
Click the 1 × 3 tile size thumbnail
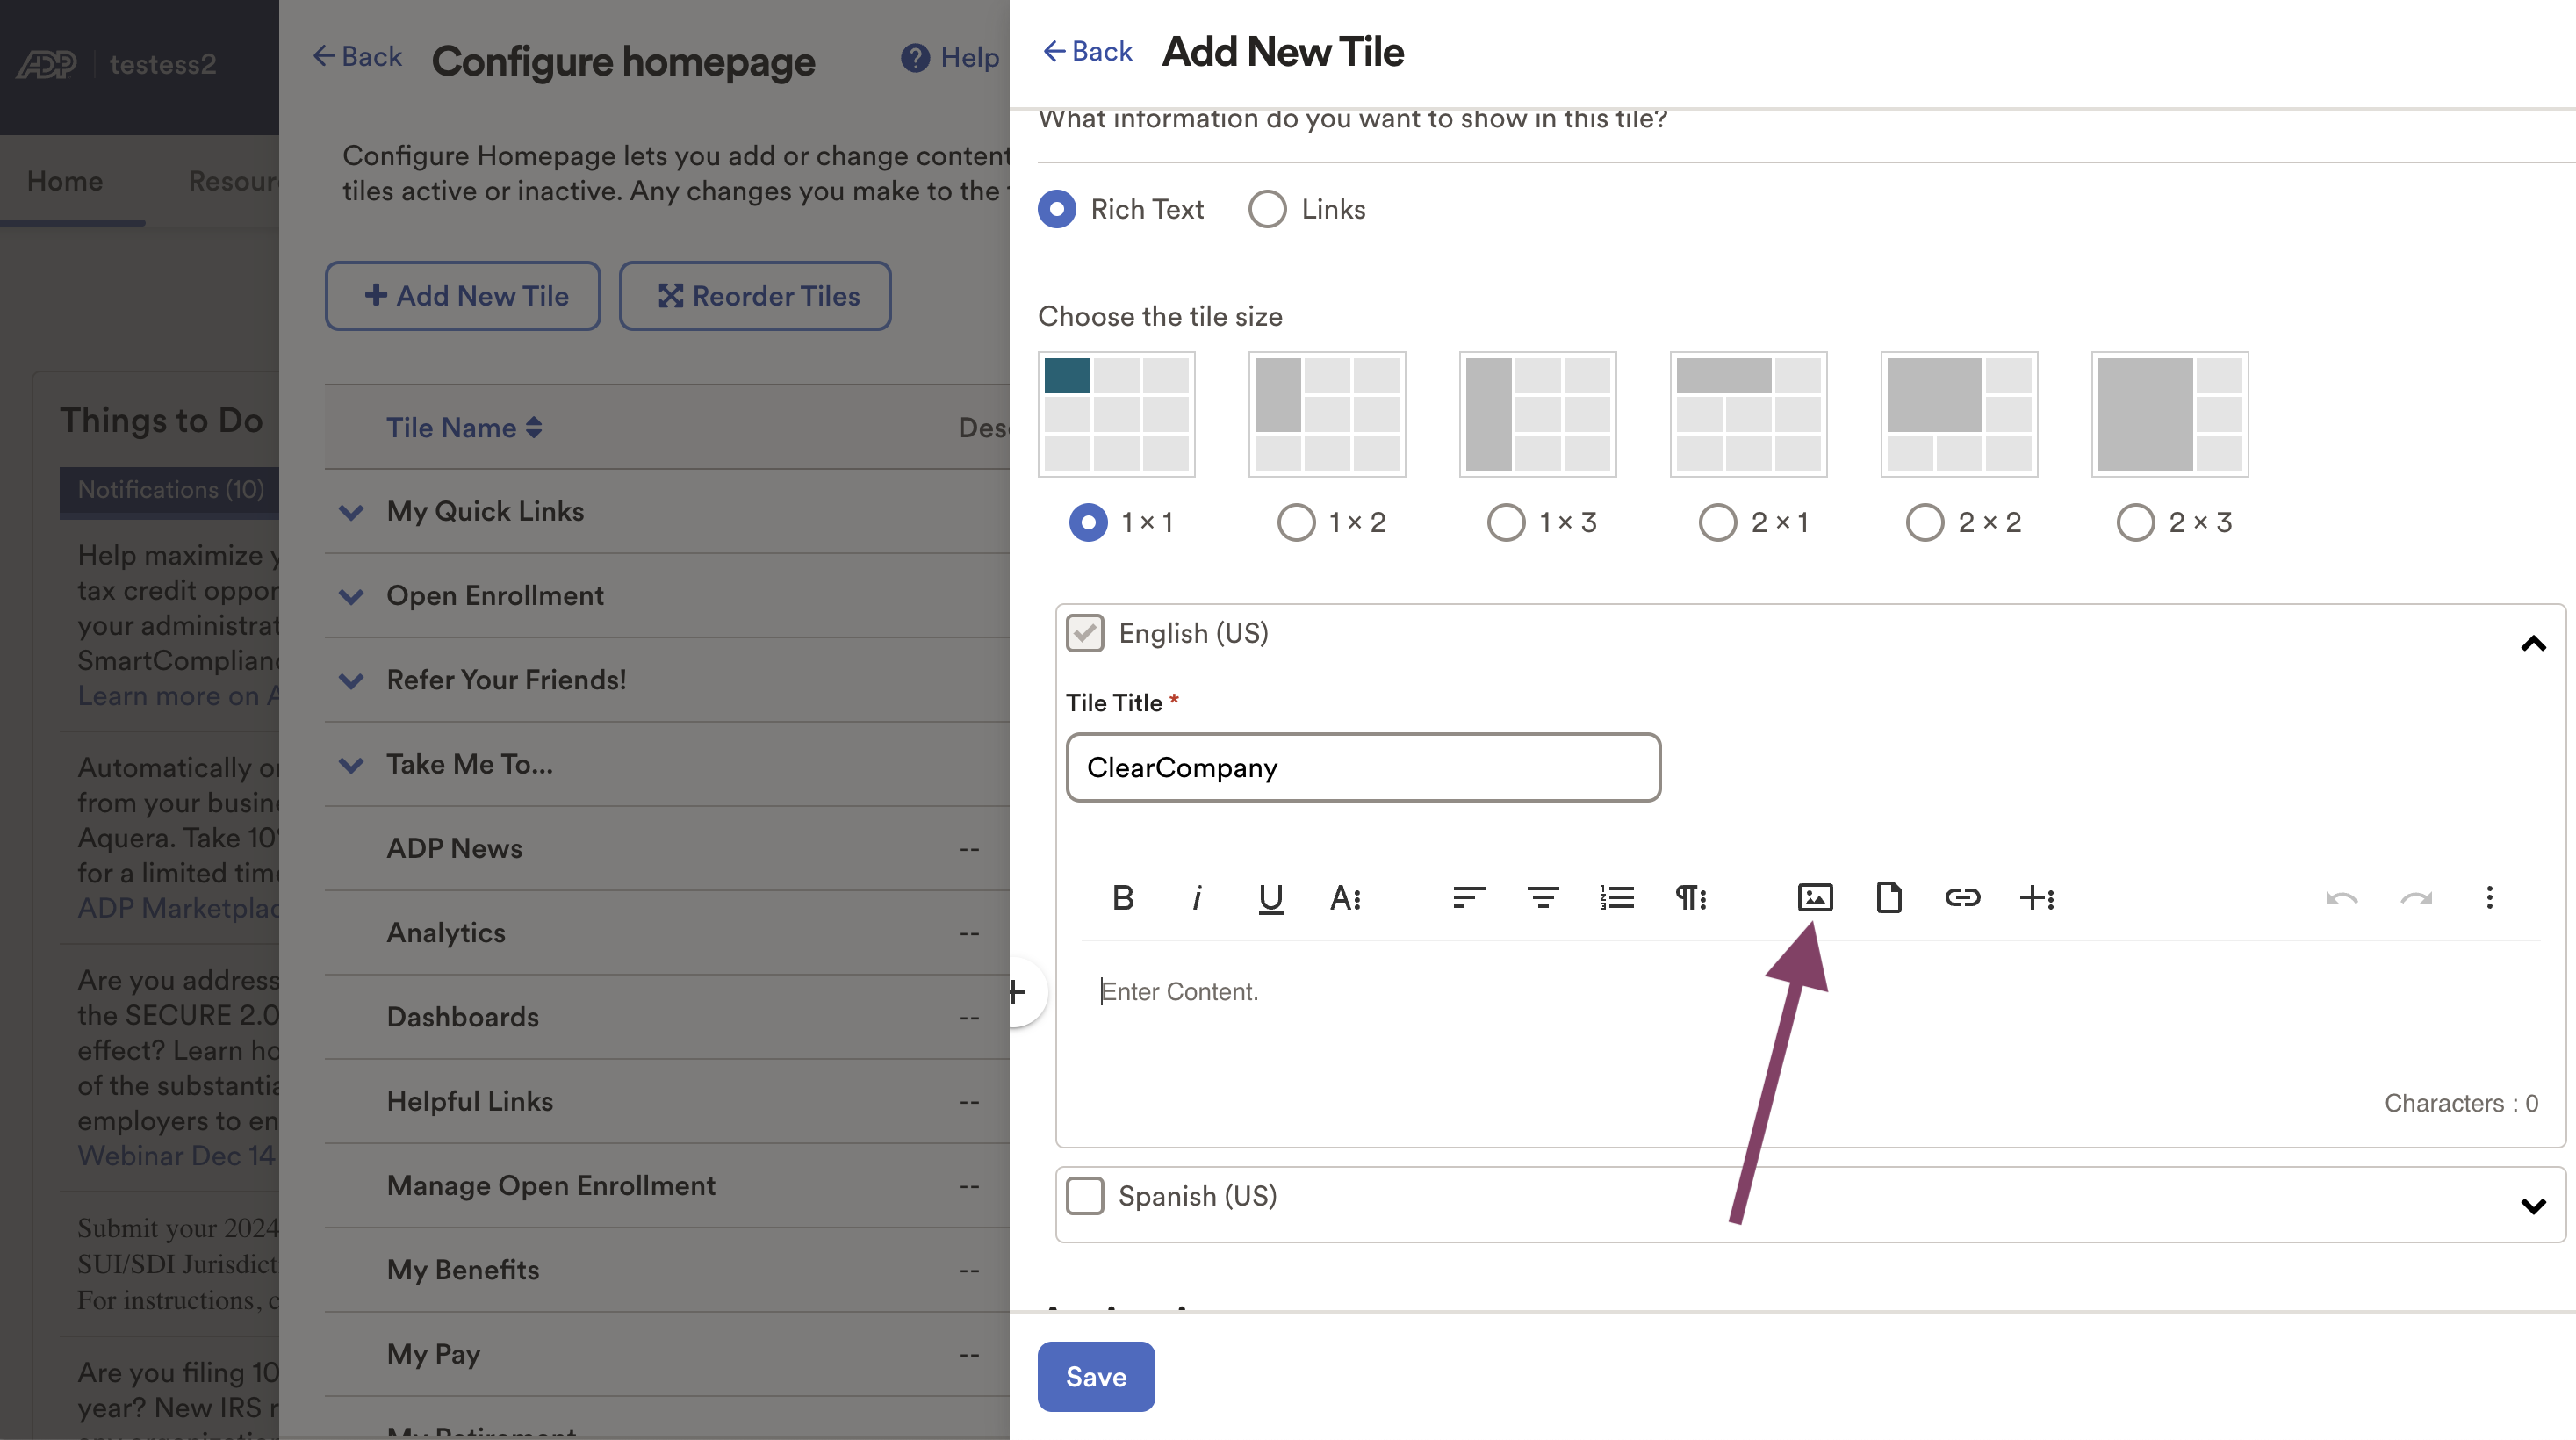click(x=1538, y=414)
